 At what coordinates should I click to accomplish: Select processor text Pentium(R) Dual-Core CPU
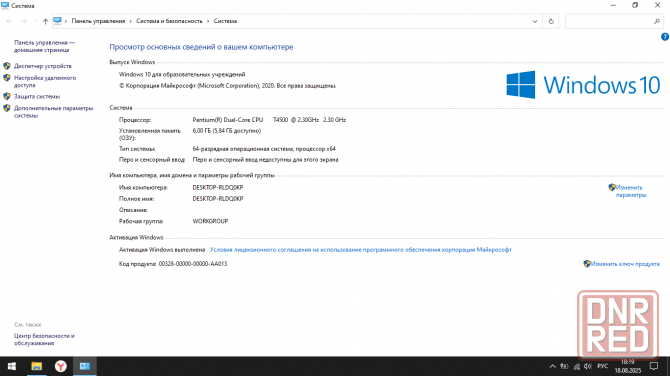click(228, 120)
